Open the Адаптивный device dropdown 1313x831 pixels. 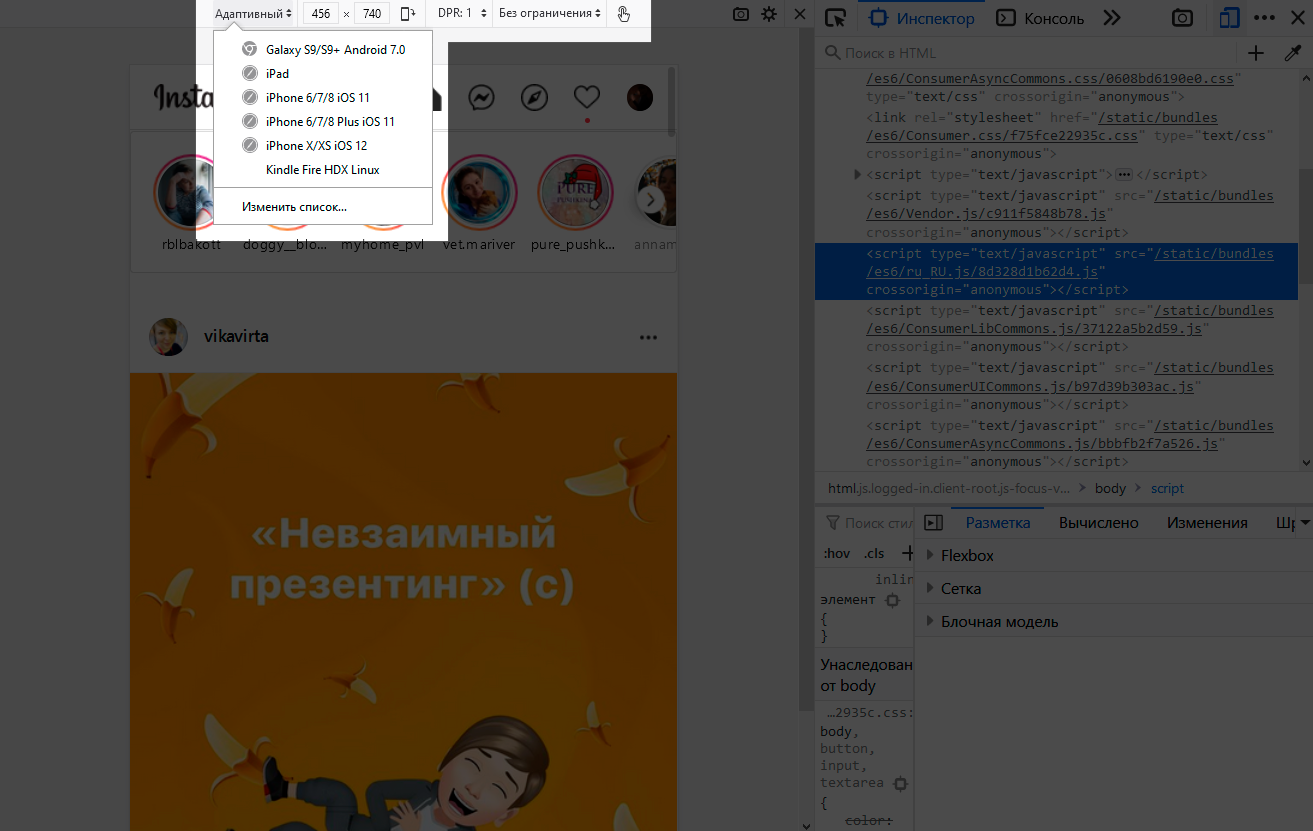(254, 14)
